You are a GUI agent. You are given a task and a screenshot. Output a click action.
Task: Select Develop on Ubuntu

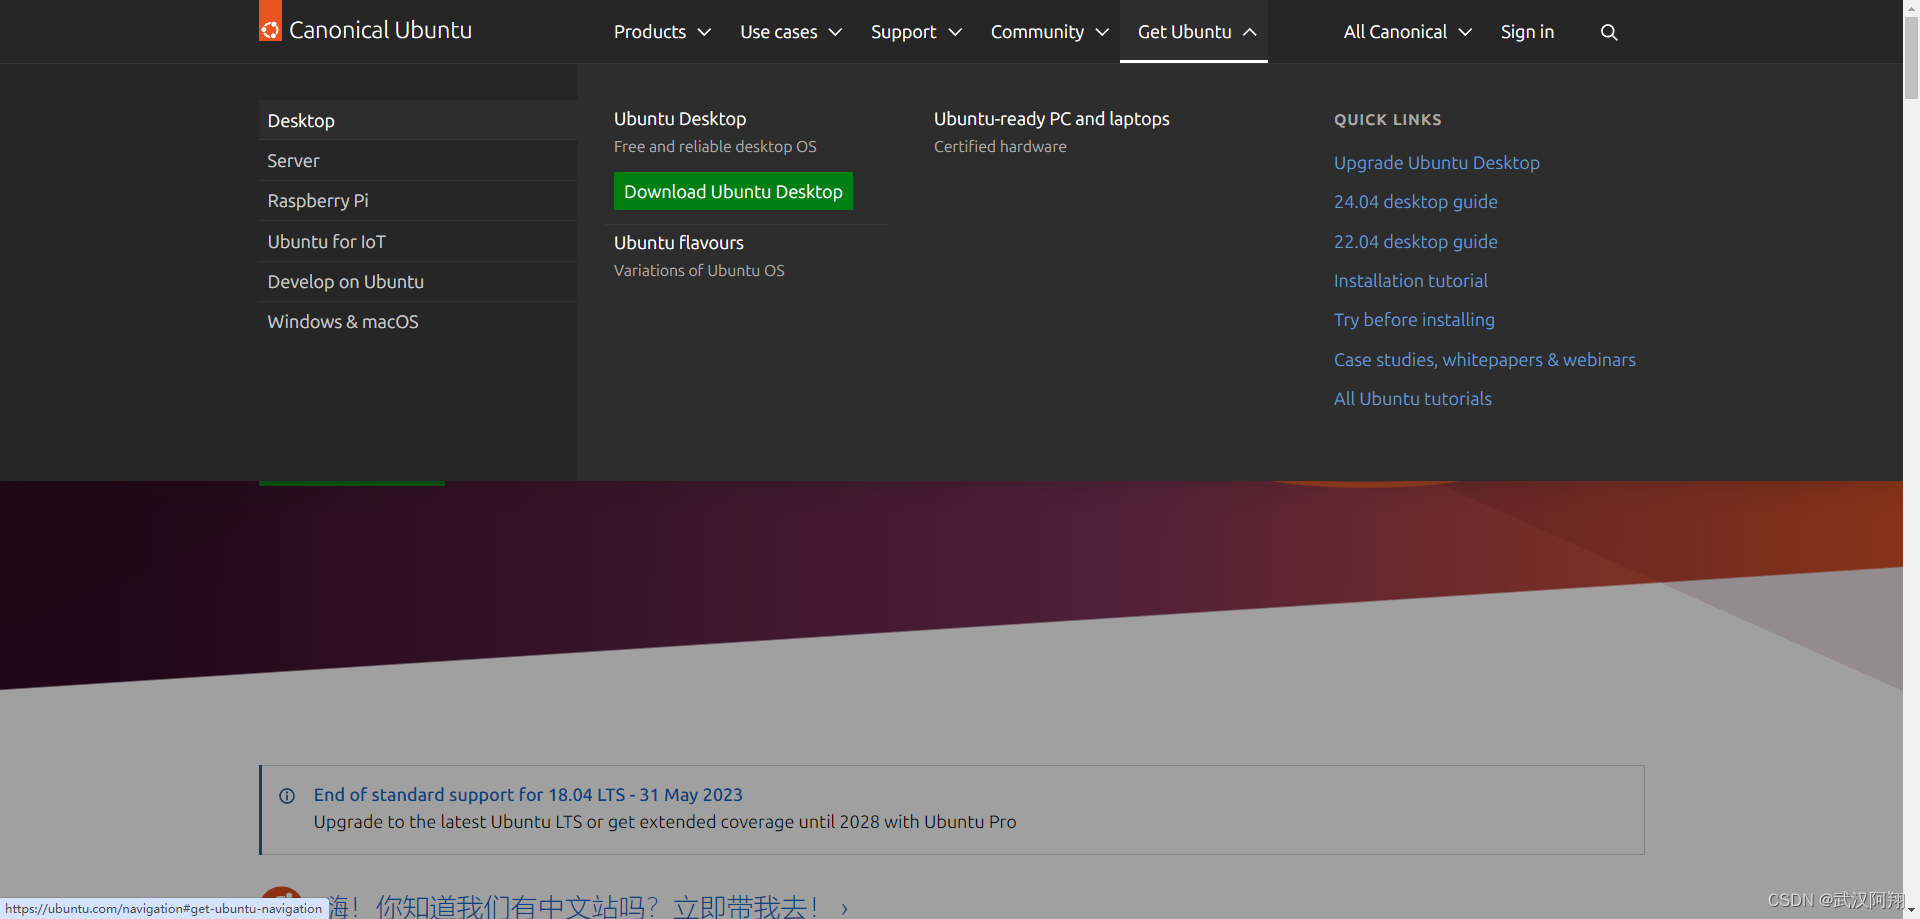(345, 281)
